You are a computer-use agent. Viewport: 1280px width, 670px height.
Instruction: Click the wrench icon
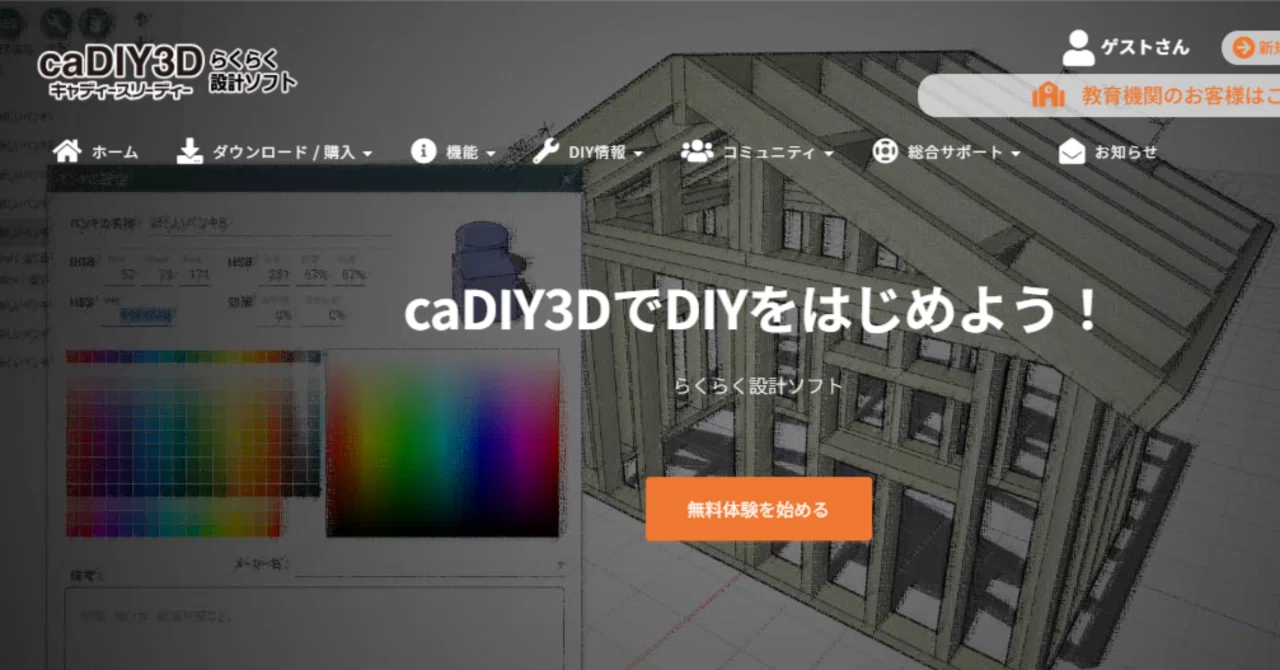pos(546,152)
